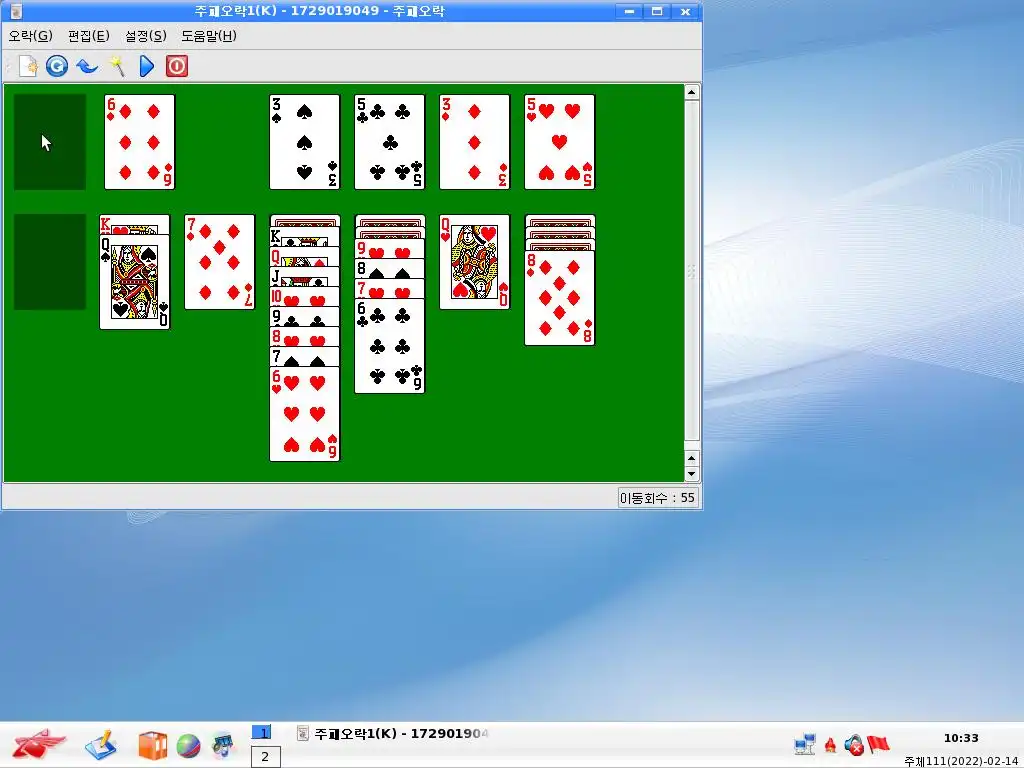Screen dimensions: 1024x768
Task: Select the king of clubs card in stack
Action: (305, 236)
